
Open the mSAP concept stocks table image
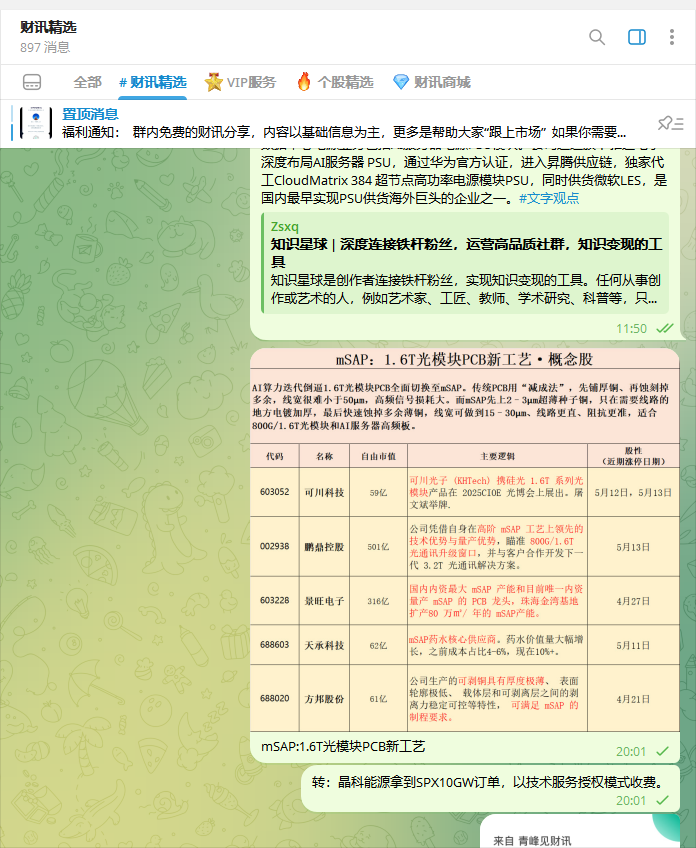pos(465,540)
